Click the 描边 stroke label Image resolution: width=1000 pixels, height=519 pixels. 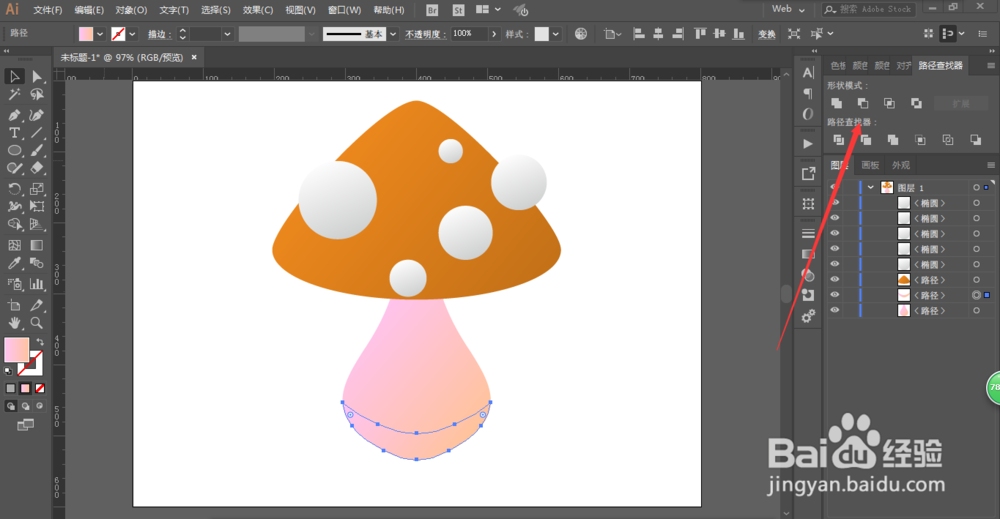tap(158, 34)
